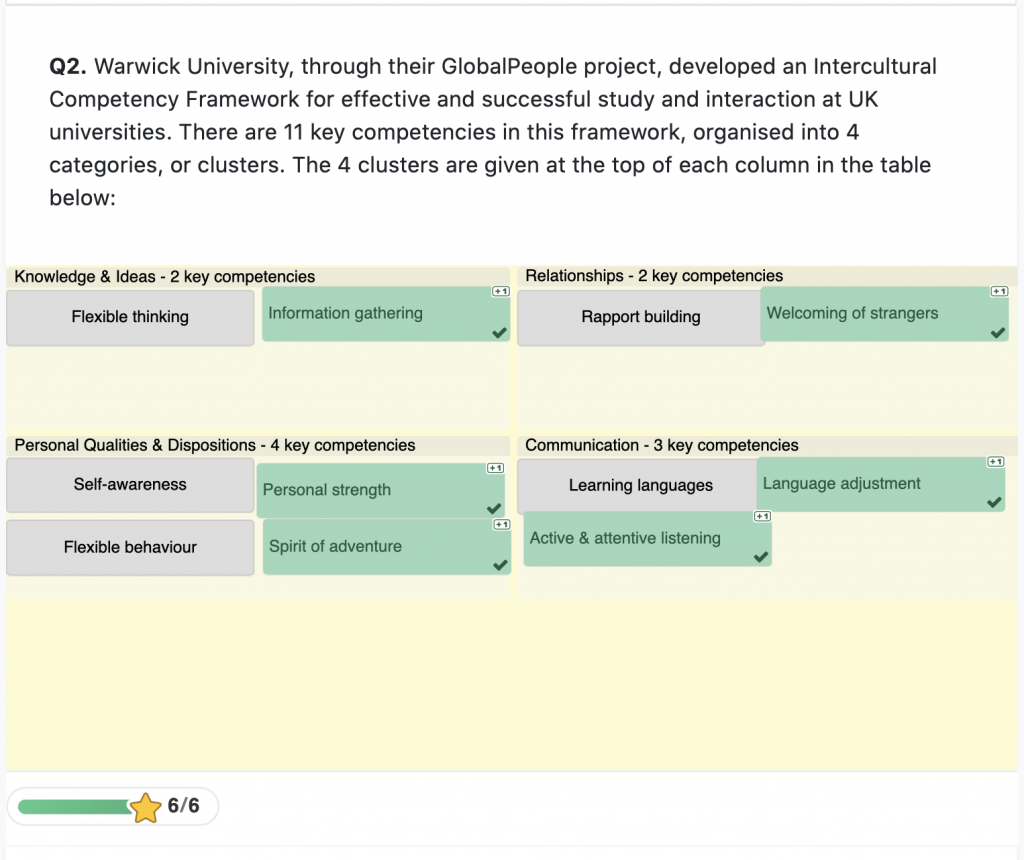The width and height of the screenshot is (1024, 860).
Task: Click the Relationships cluster header
Action: [654, 276]
